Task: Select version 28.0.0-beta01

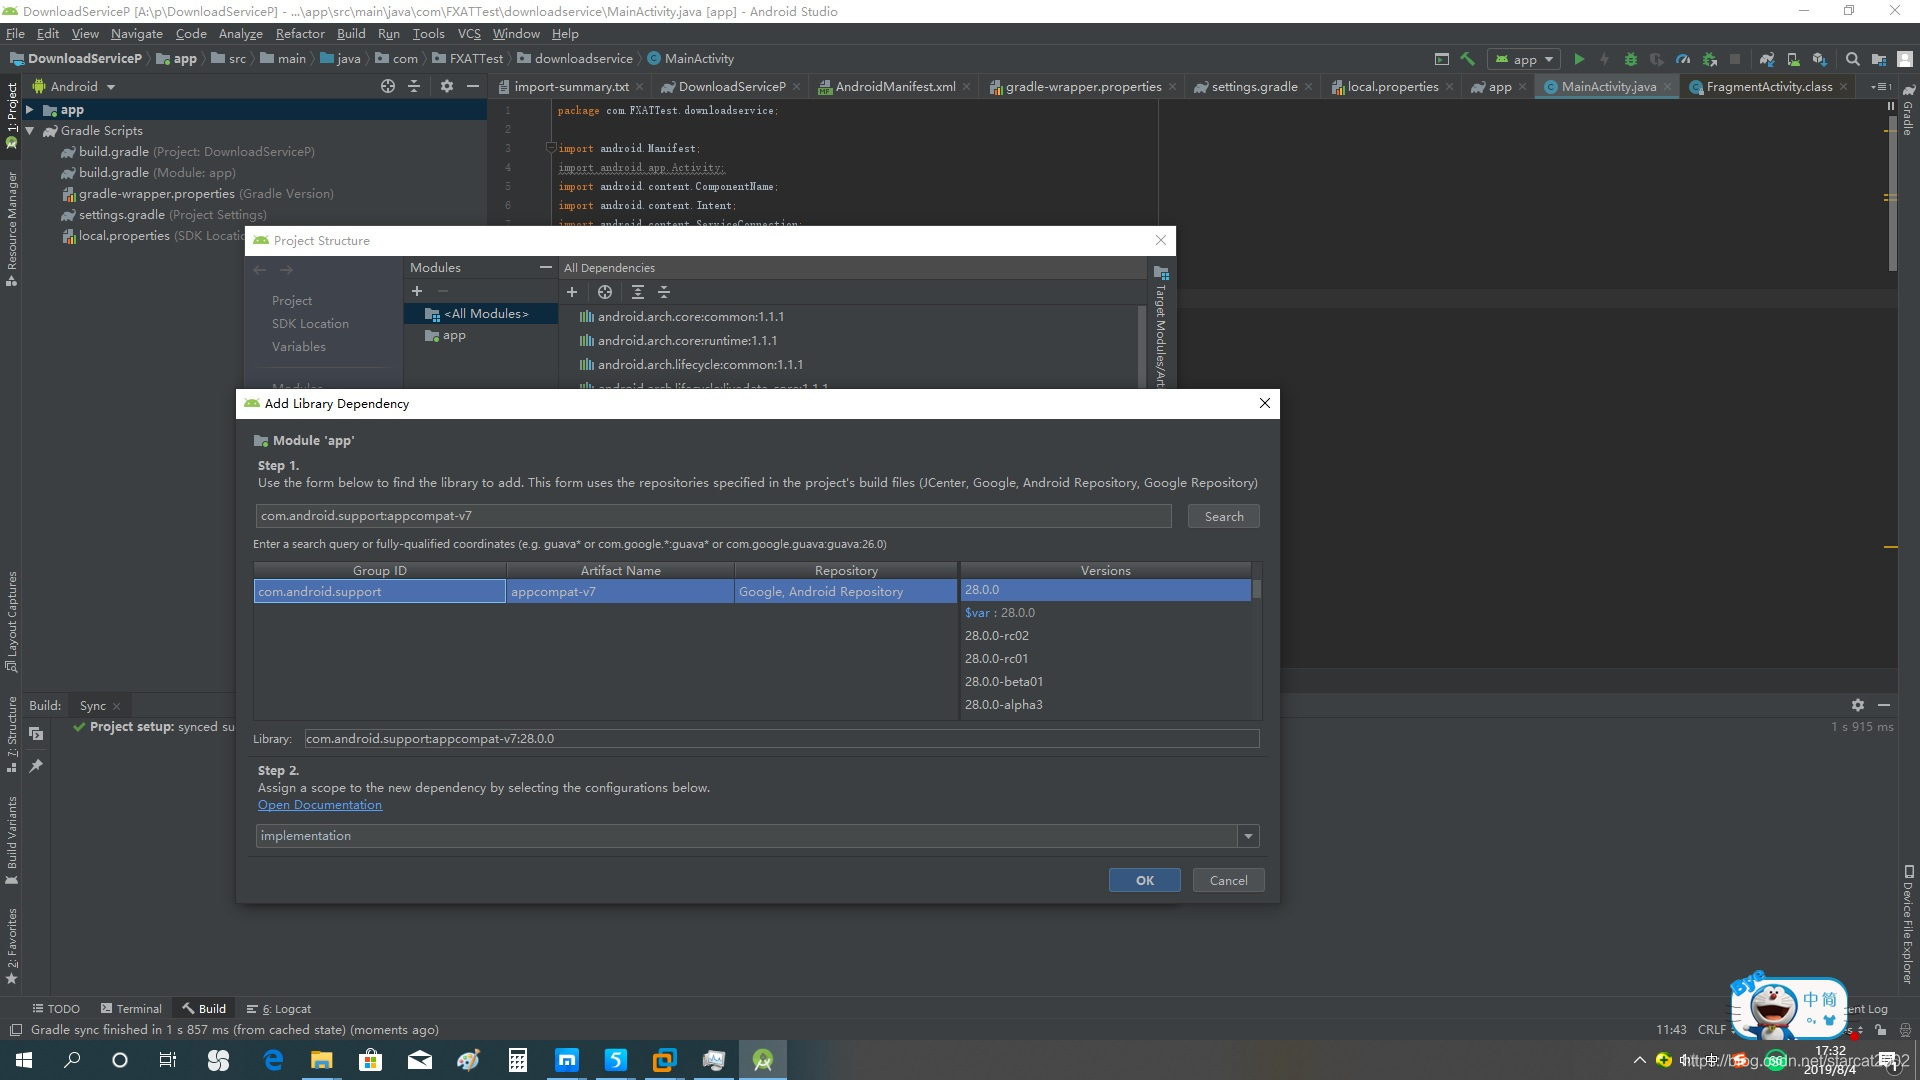Action: pyautogui.click(x=1105, y=682)
